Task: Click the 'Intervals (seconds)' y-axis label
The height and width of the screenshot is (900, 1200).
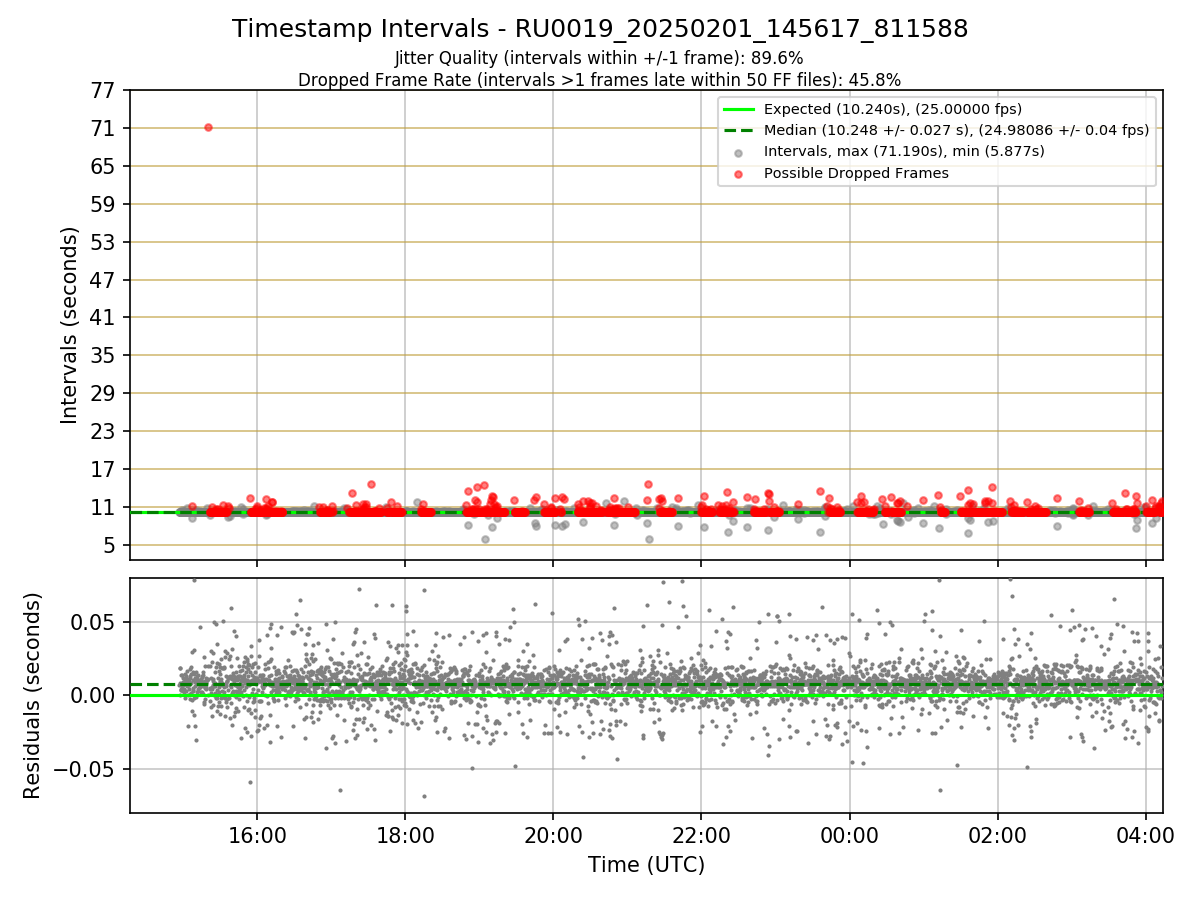Action: [69, 325]
